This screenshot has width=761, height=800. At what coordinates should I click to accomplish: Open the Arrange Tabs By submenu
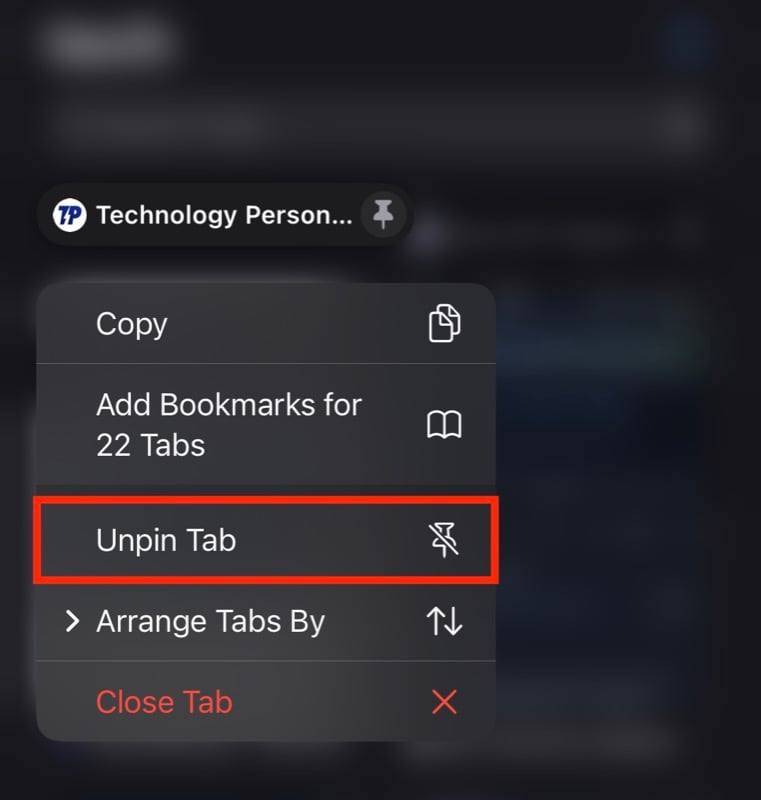click(266, 622)
